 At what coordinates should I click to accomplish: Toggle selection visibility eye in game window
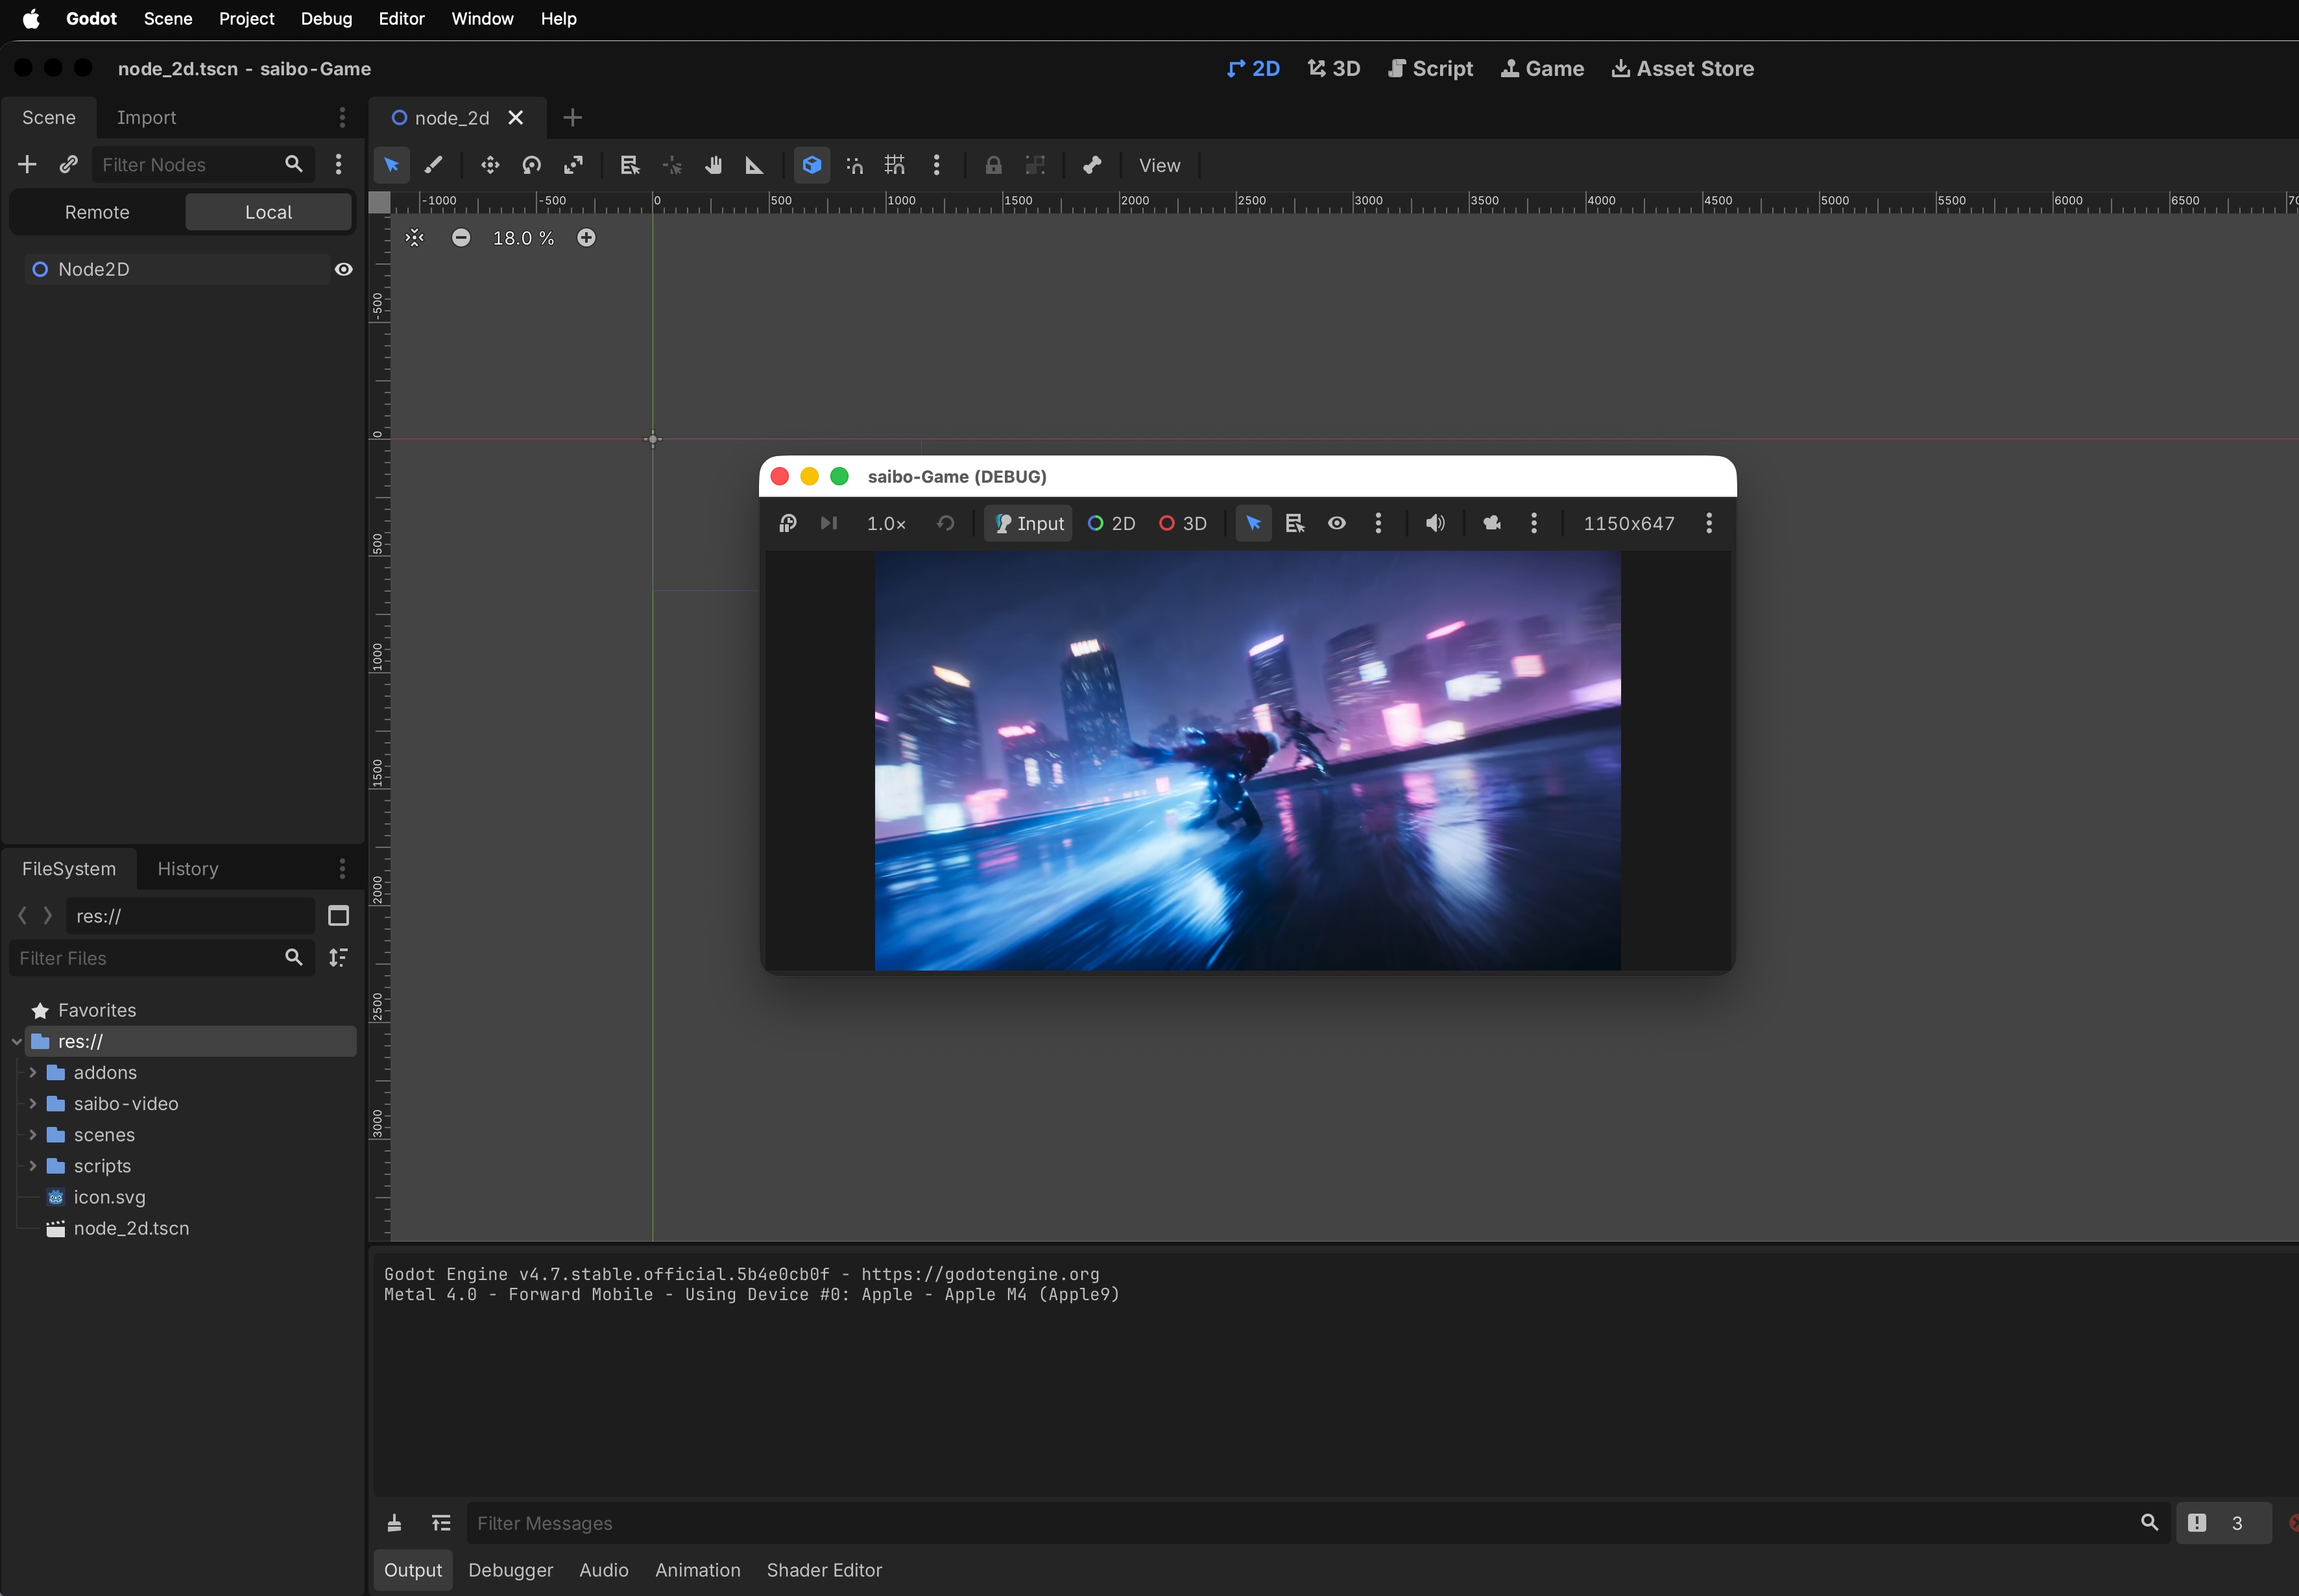point(1337,523)
